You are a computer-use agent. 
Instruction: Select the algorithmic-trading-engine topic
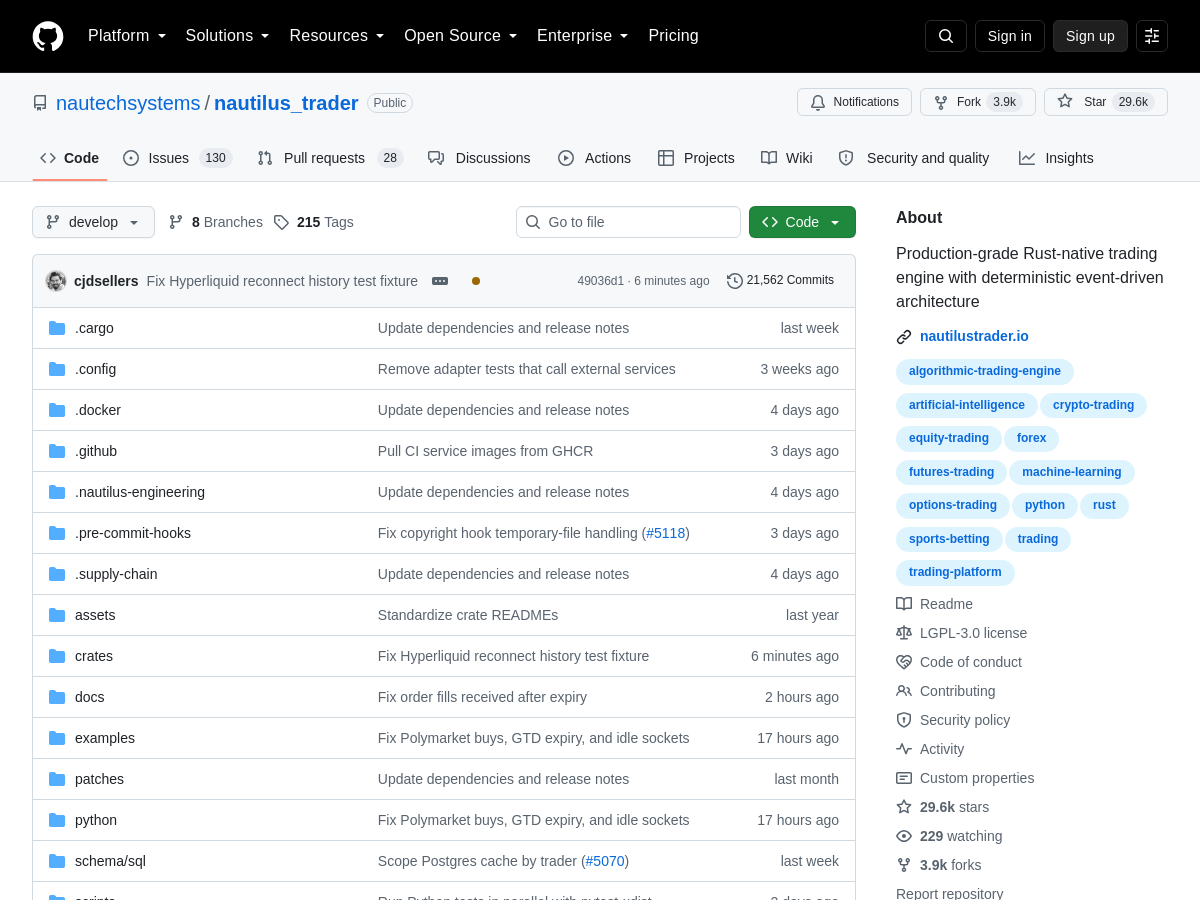pyautogui.click(x=985, y=372)
